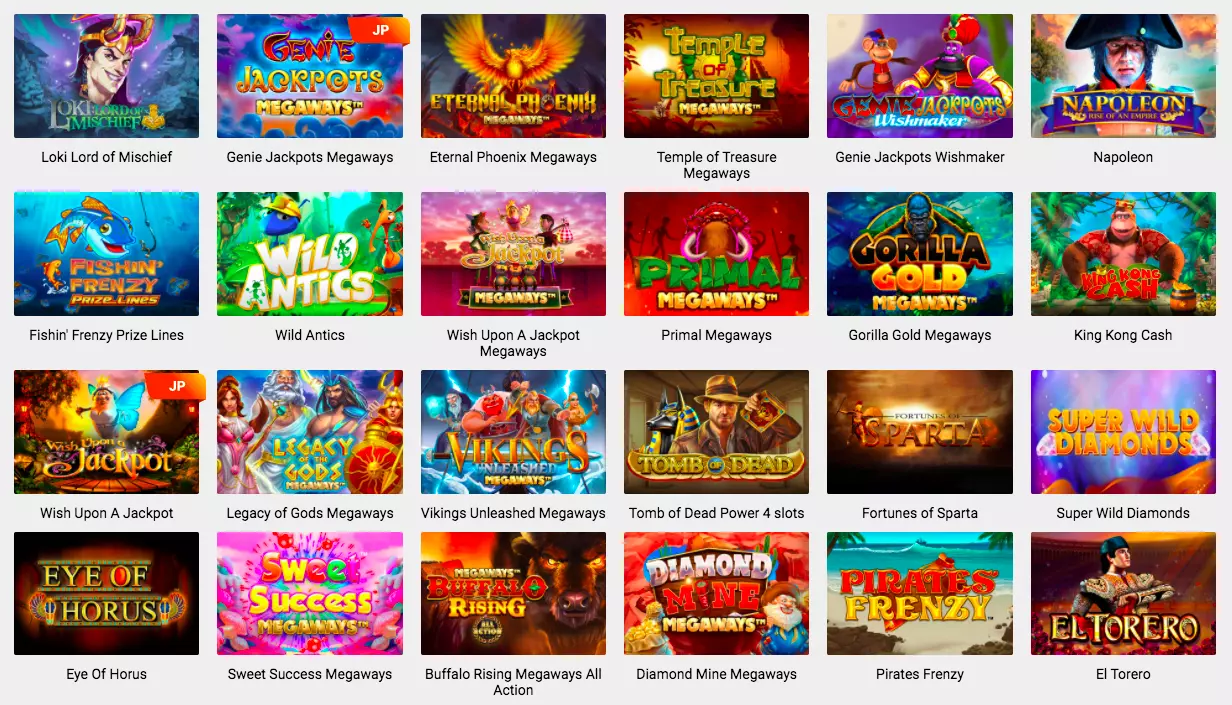Open the Loki Lord of Mischief game thumbnail
Viewport: 1232px width, 705px height.
[x=106, y=76]
